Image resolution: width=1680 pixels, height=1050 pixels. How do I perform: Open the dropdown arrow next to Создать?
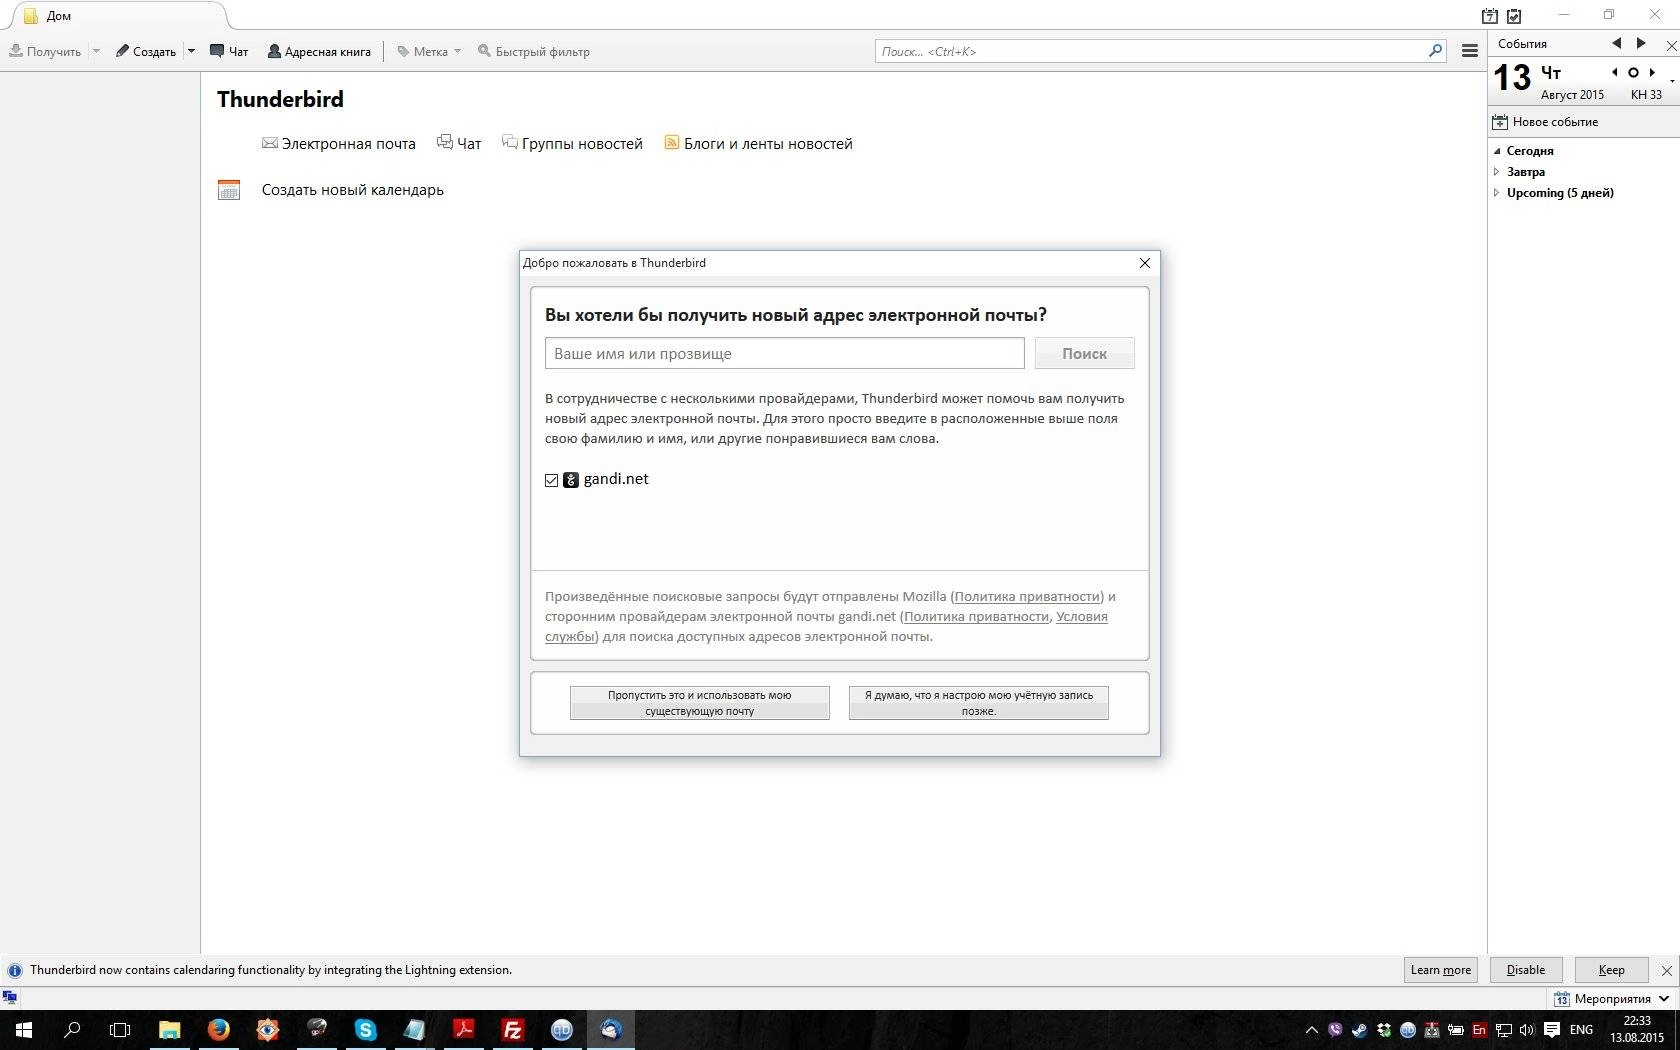191,51
